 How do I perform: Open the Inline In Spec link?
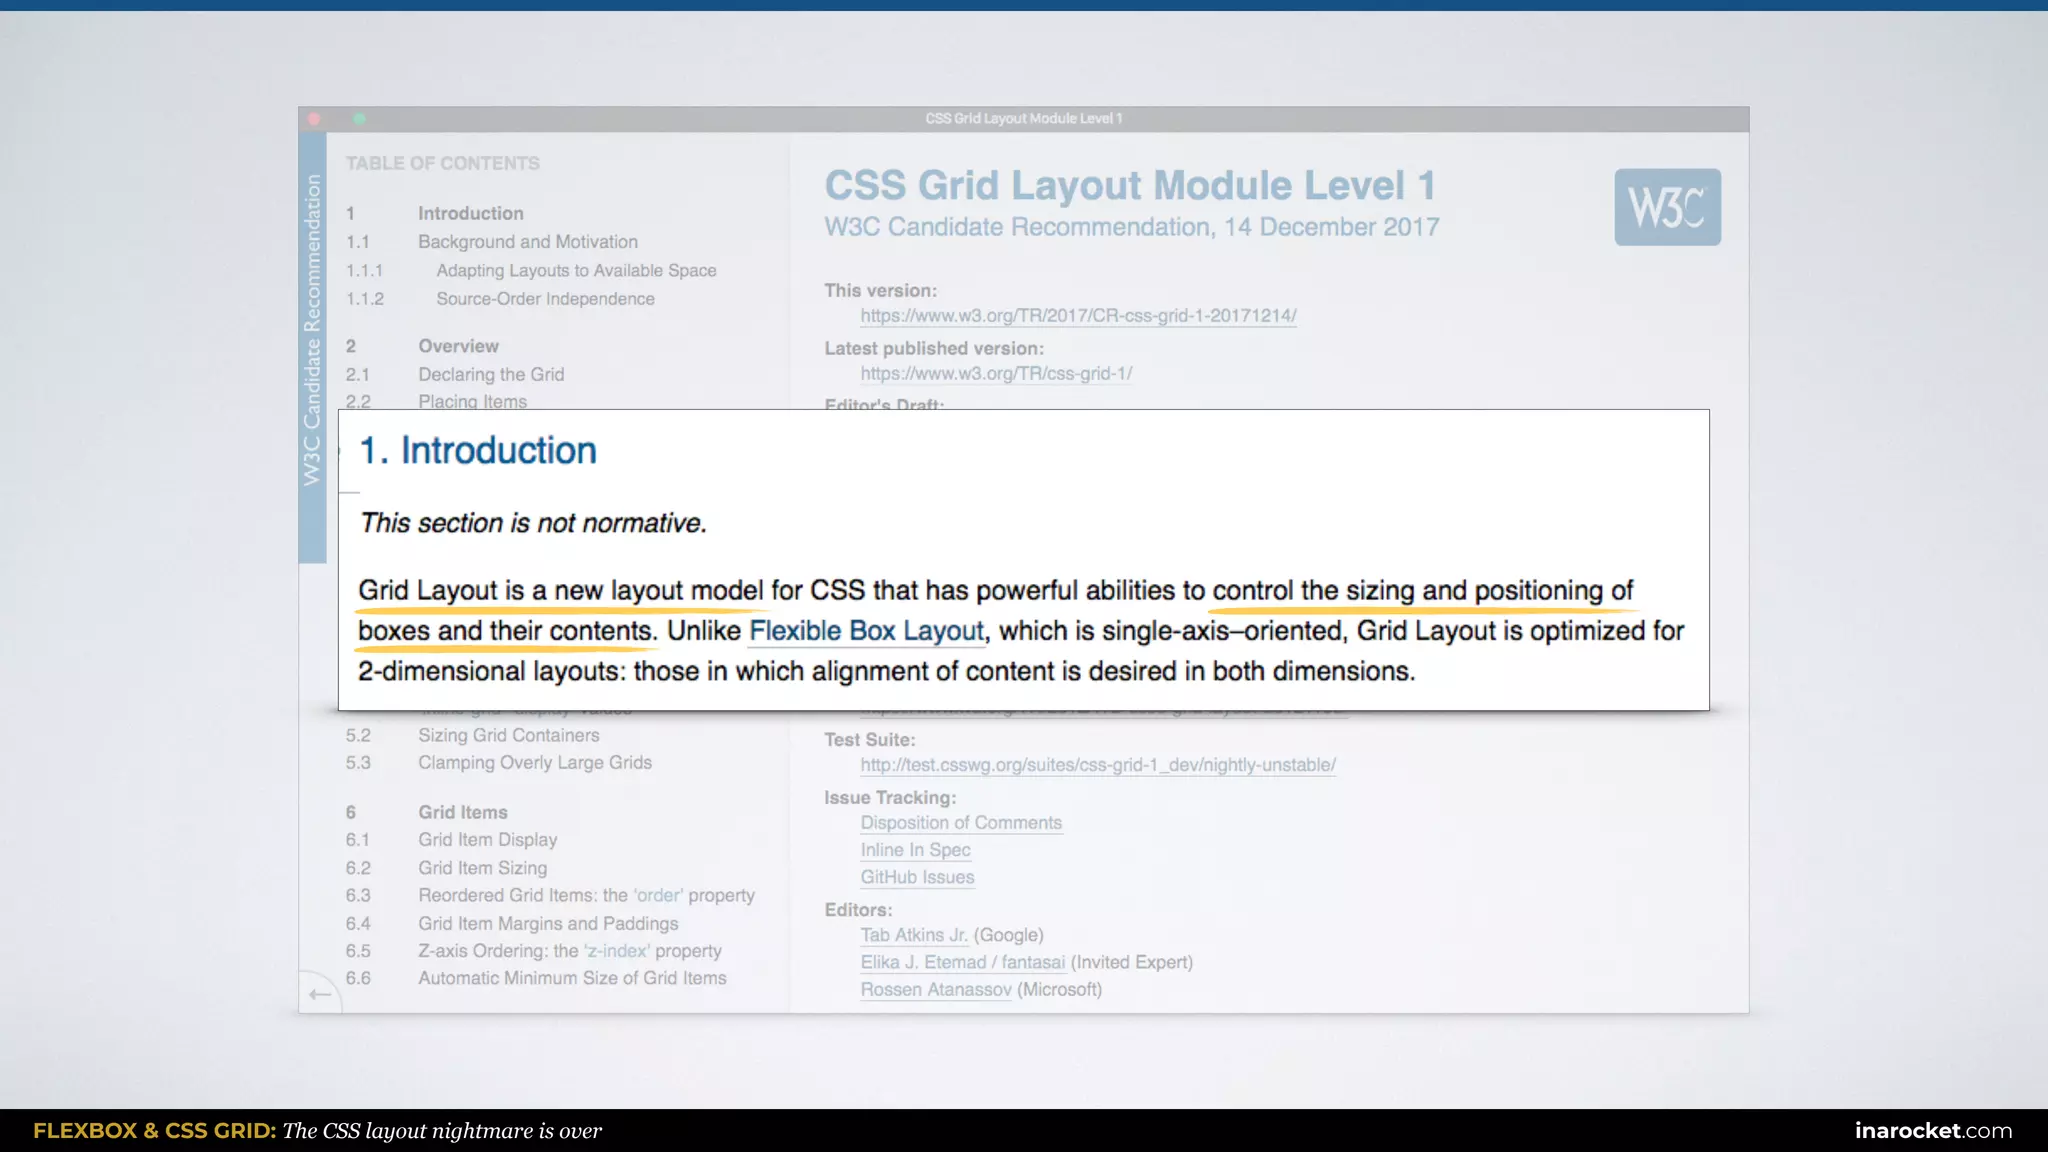tap(915, 850)
